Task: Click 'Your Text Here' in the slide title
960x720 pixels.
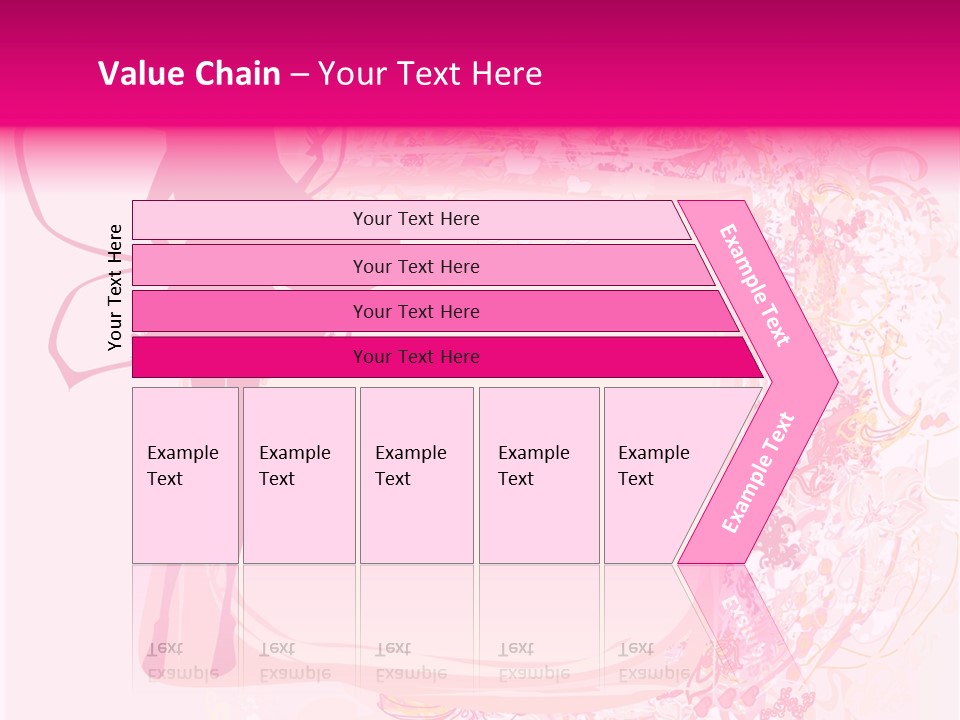Action: tap(430, 74)
